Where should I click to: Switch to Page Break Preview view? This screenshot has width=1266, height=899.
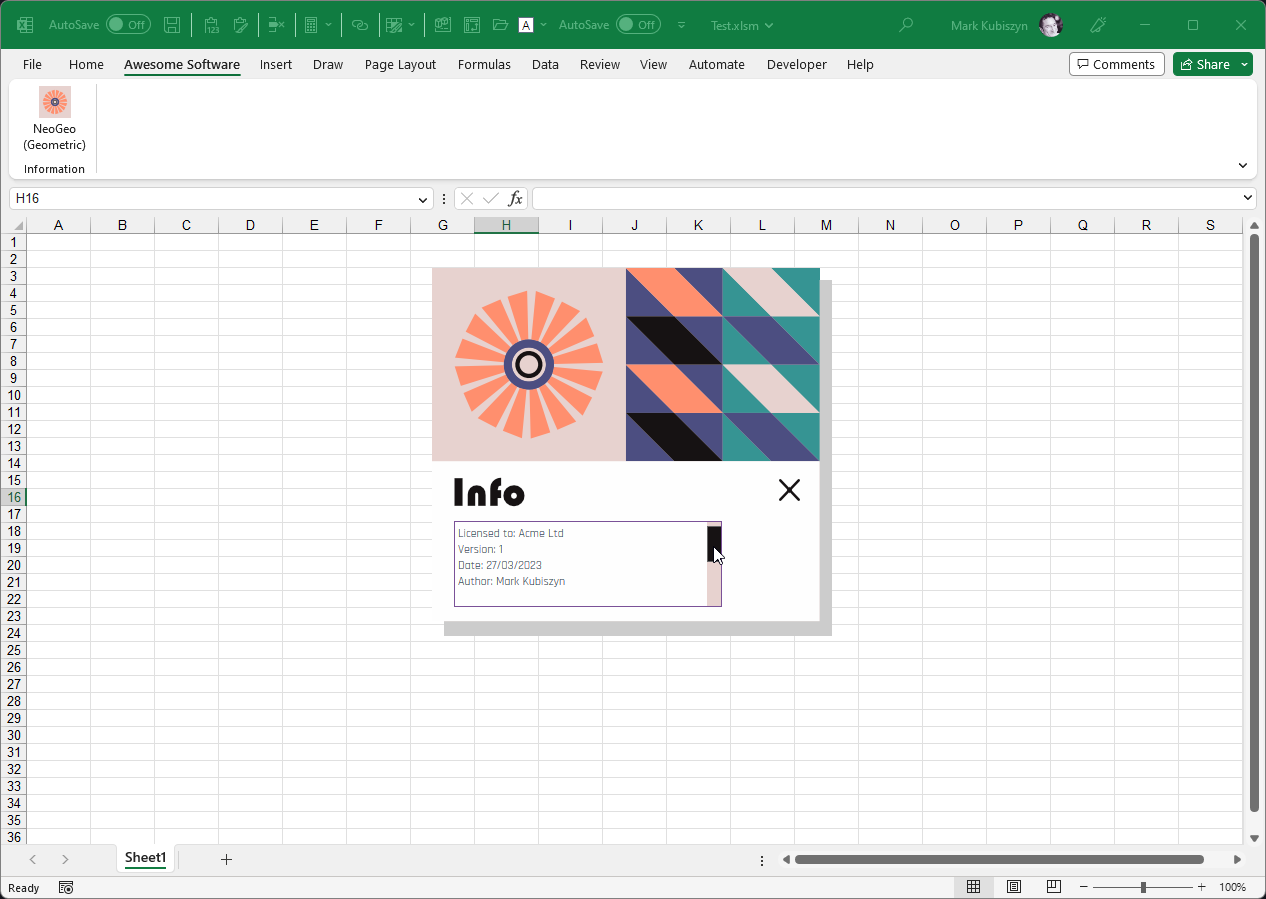1053,887
